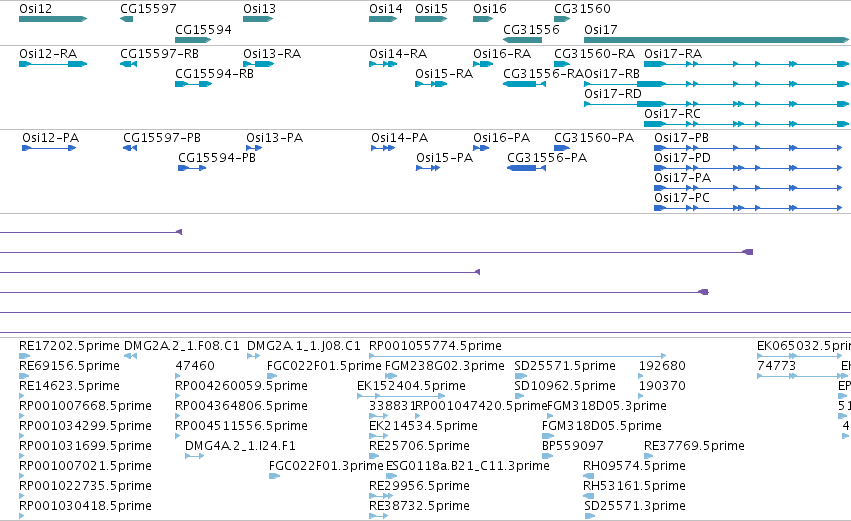
Task: Select the Osi17-RC transcript
Action: click(x=746, y=124)
